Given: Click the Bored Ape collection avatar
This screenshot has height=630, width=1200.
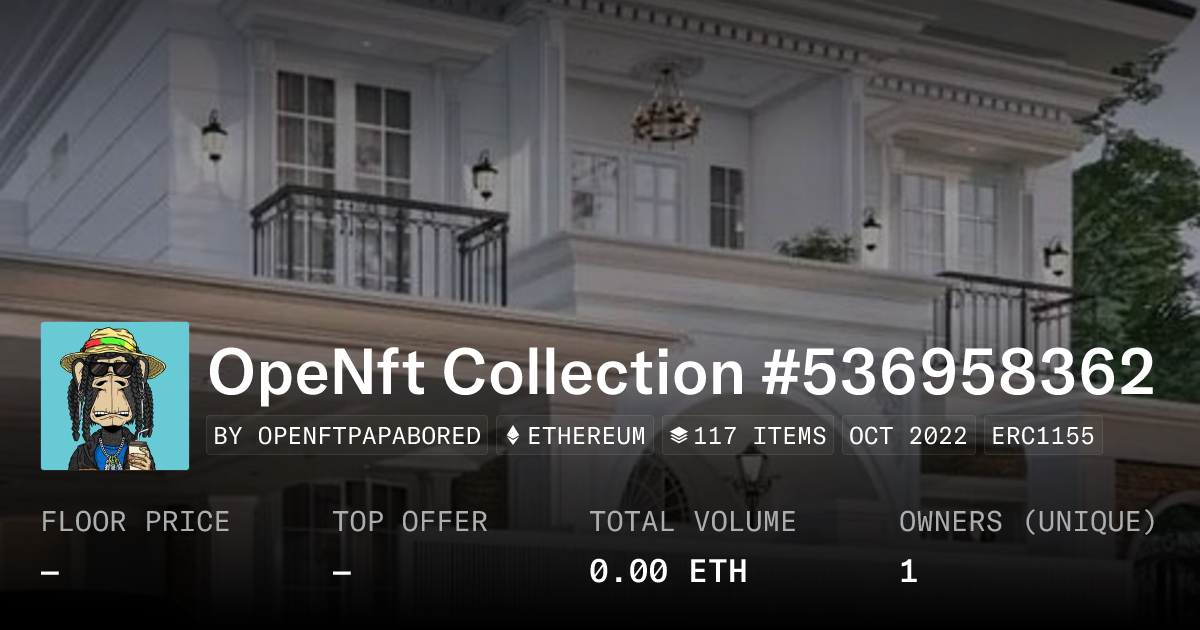Looking at the screenshot, I should [x=115, y=396].
